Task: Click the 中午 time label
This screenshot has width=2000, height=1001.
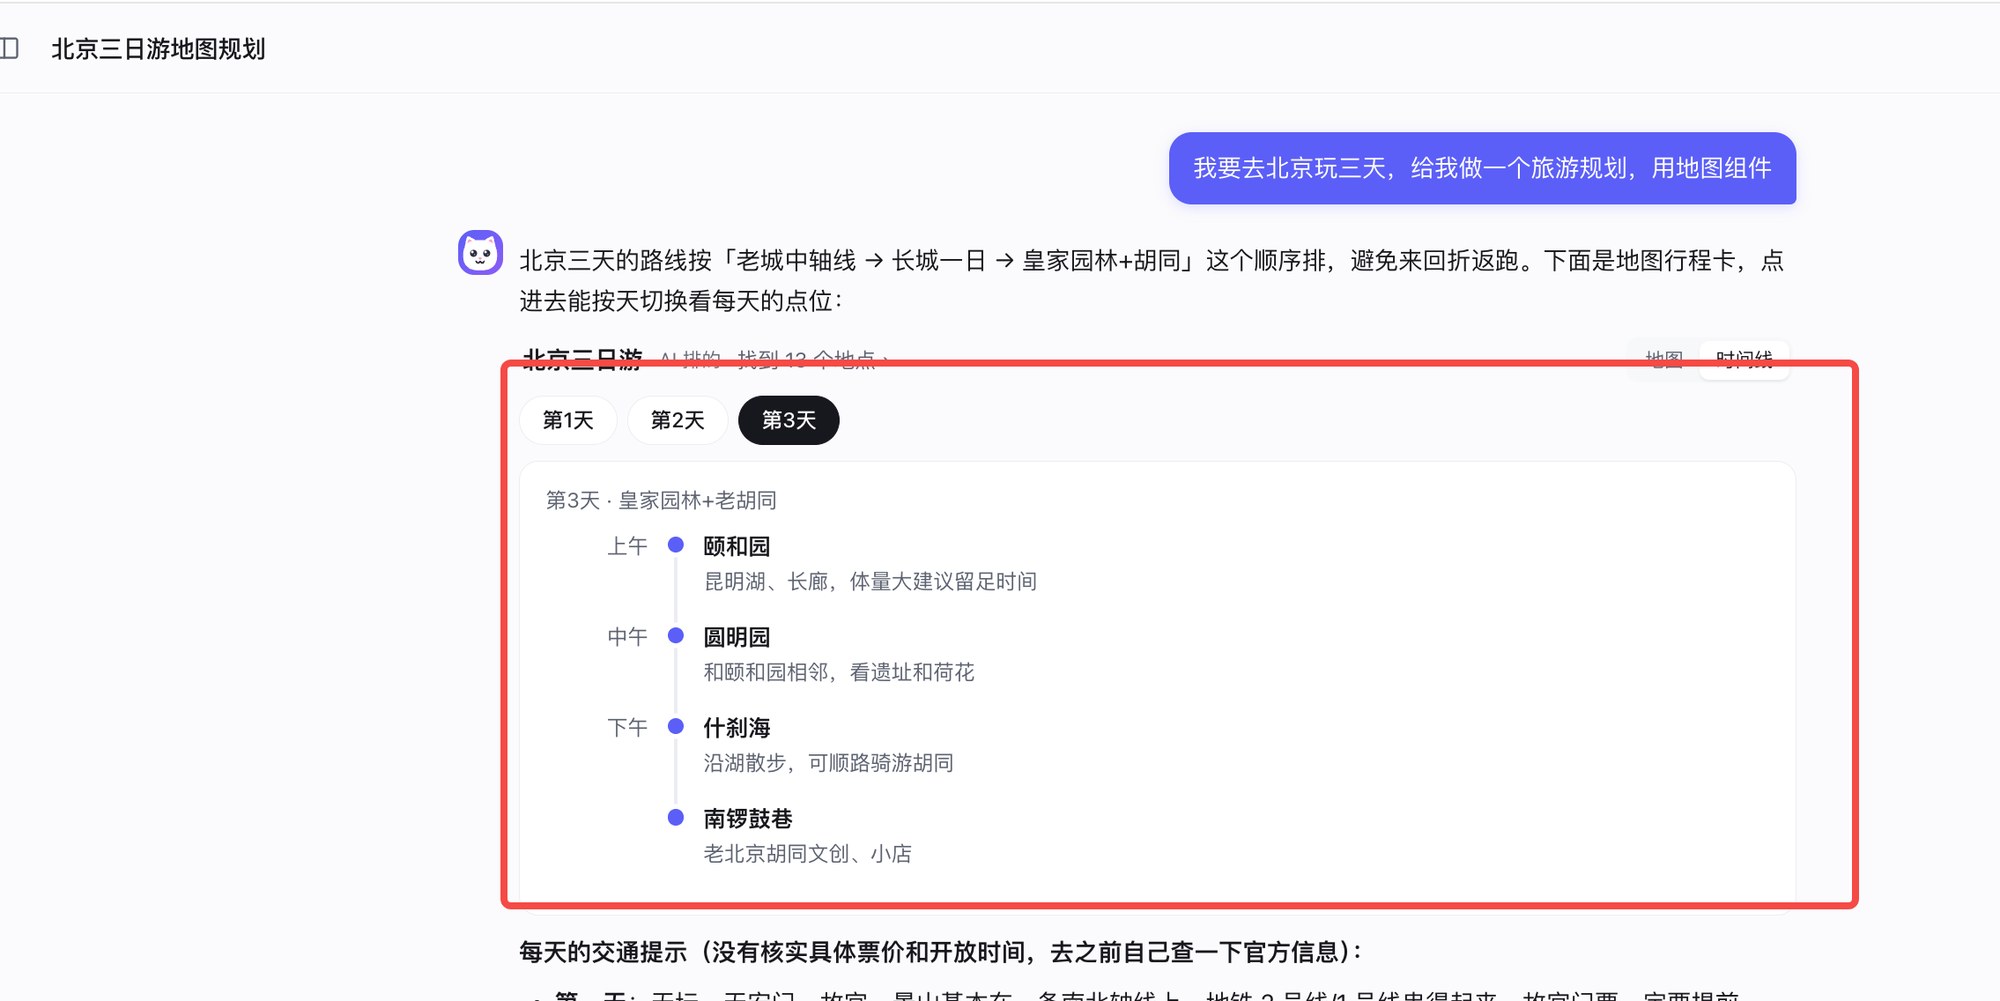Action: click(628, 637)
